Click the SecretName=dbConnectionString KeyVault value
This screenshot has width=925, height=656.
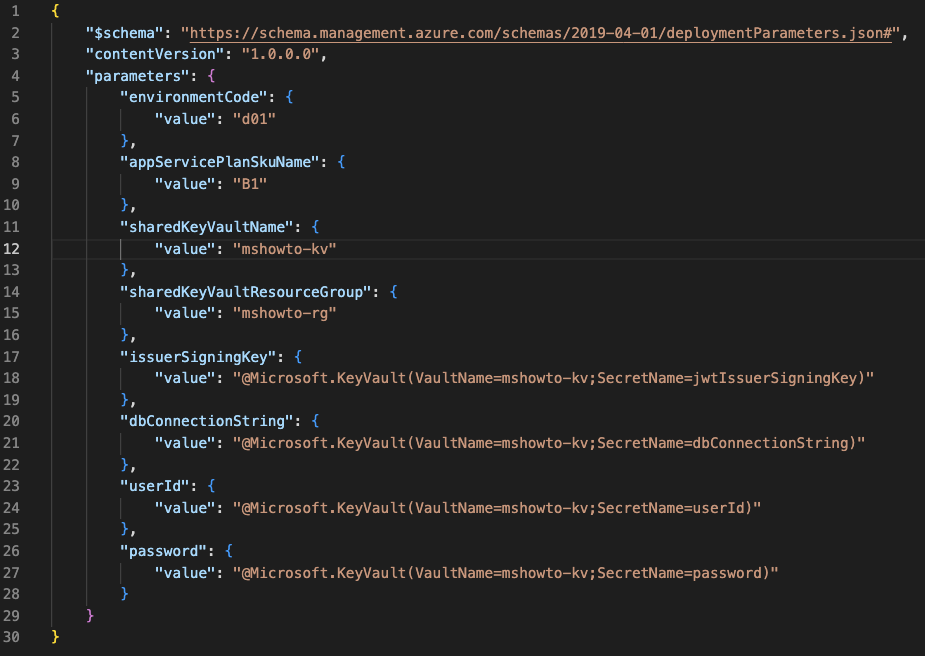click(x=549, y=443)
